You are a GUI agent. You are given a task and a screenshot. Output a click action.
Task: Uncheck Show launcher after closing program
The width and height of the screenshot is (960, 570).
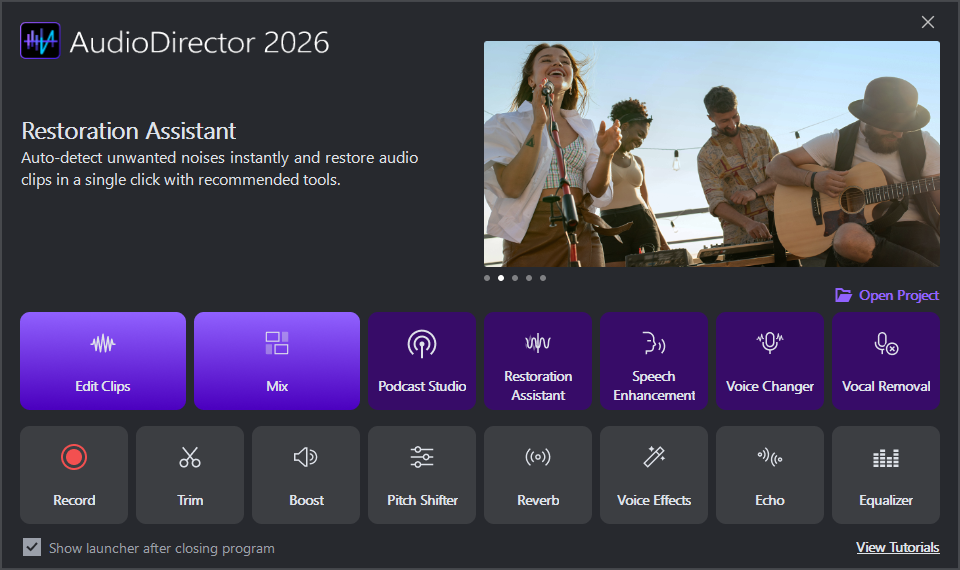[32, 548]
